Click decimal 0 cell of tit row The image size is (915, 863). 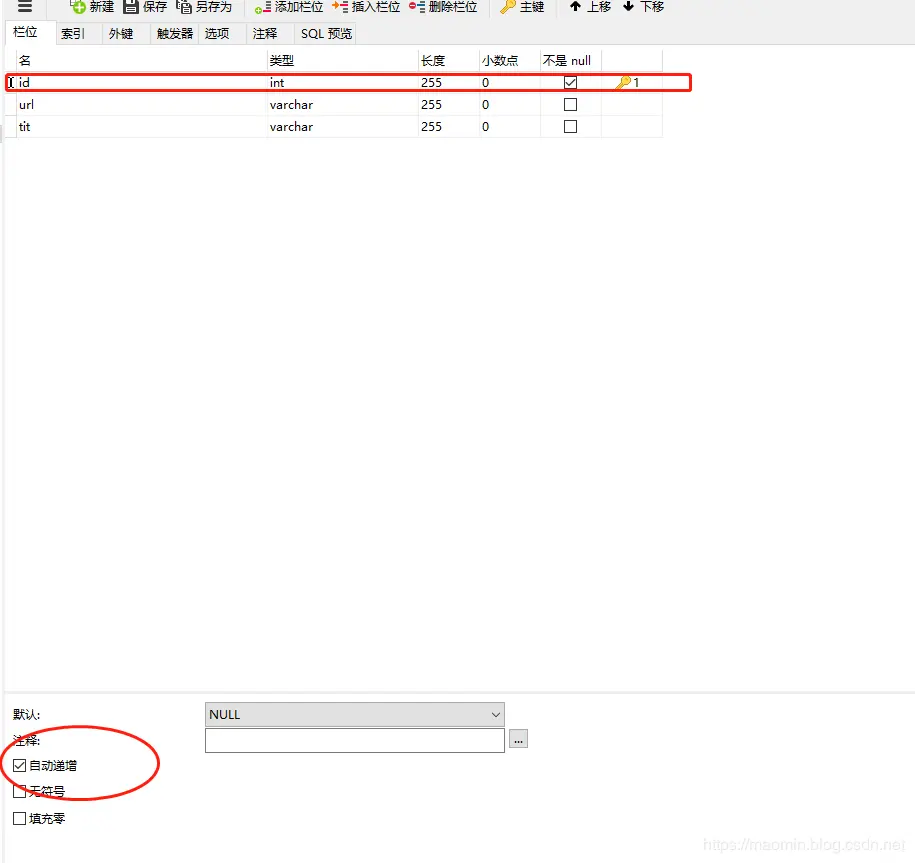click(x=510, y=127)
